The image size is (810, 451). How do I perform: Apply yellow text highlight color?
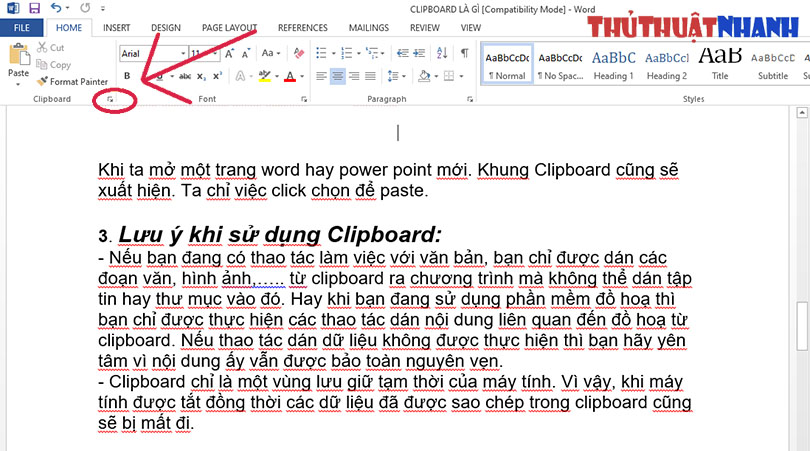pyautogui.click(x=264, y=76)
